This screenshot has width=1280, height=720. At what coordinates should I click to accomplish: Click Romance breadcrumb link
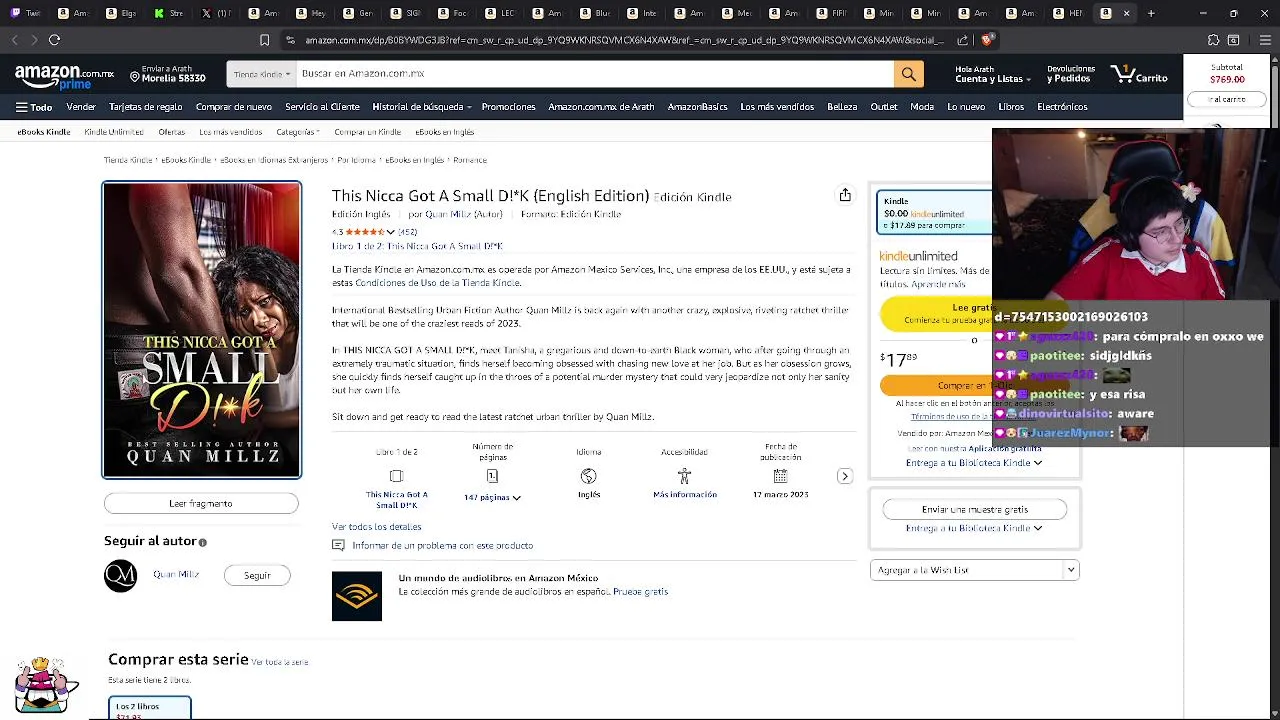pos(470,160)
